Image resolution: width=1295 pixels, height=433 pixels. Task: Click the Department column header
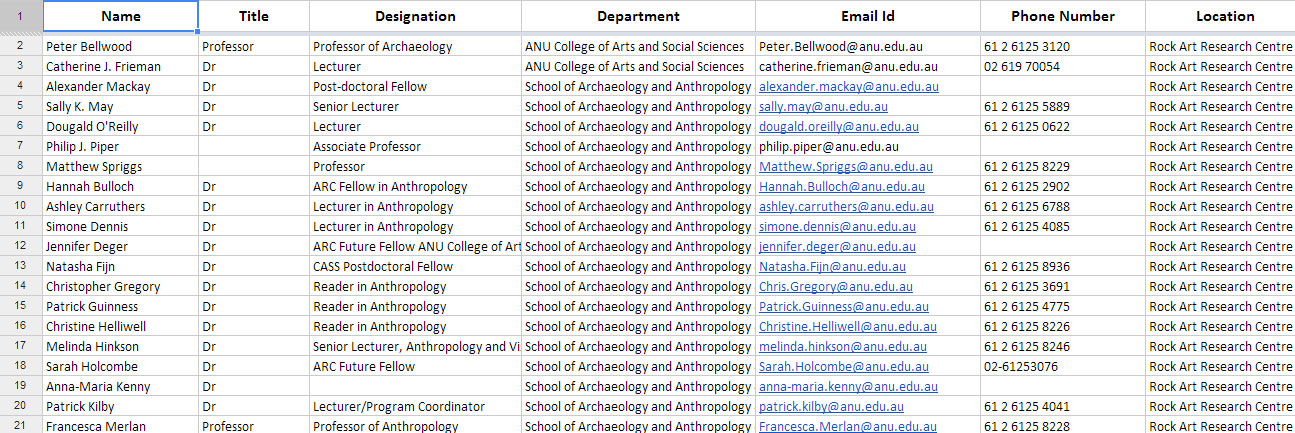[x=638, y=16]
